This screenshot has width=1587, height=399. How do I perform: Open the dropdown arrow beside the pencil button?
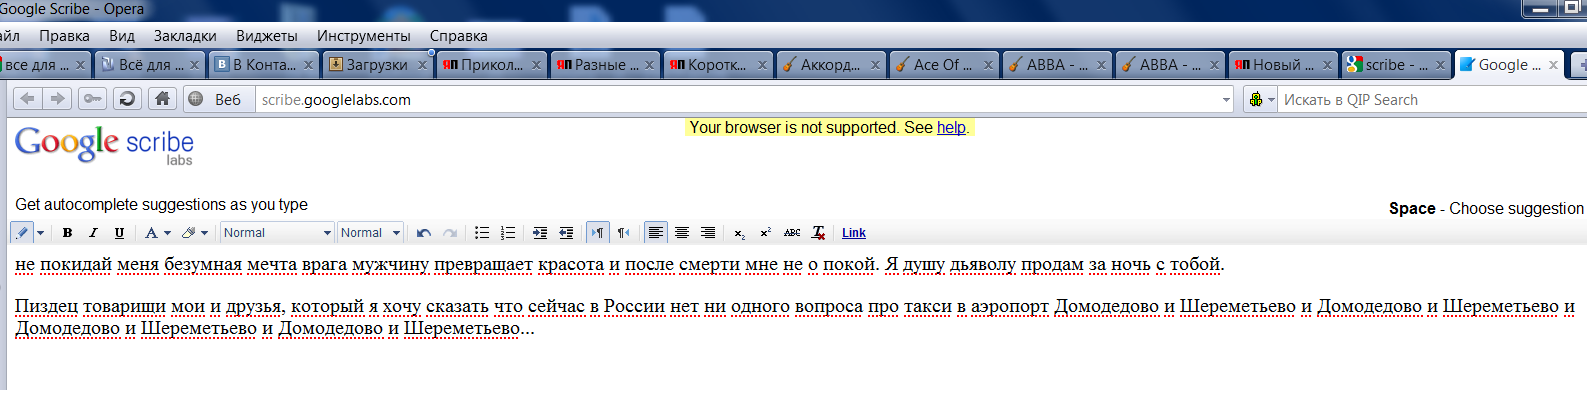coord(40,233)
